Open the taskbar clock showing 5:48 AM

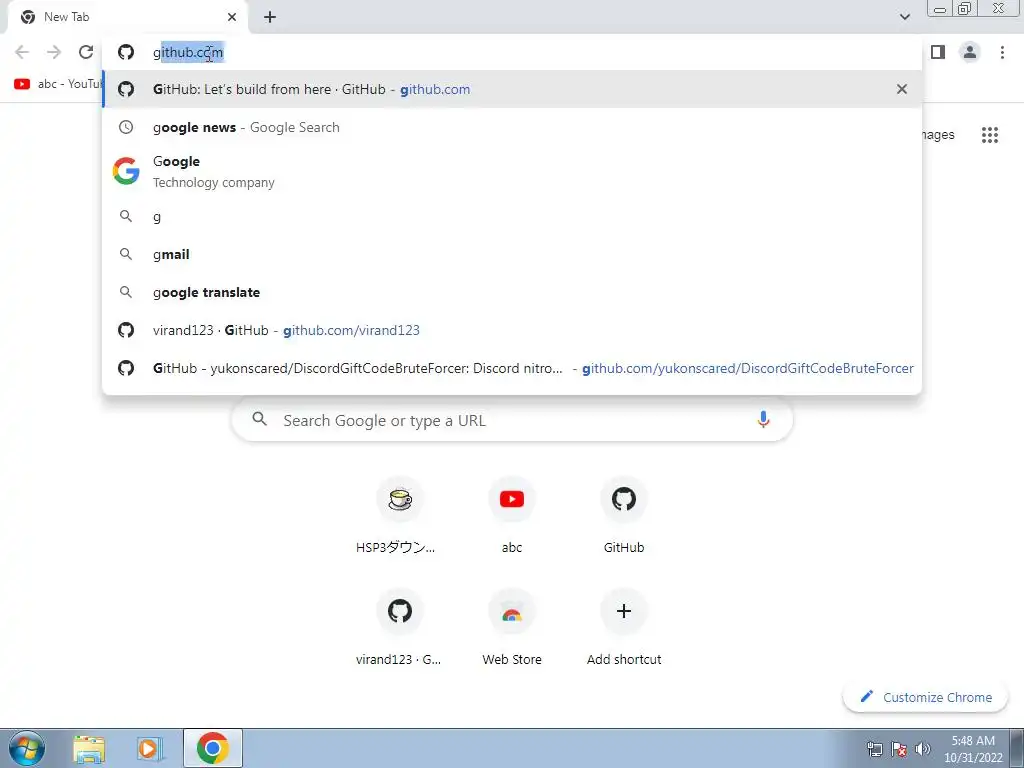coord(972,749)
